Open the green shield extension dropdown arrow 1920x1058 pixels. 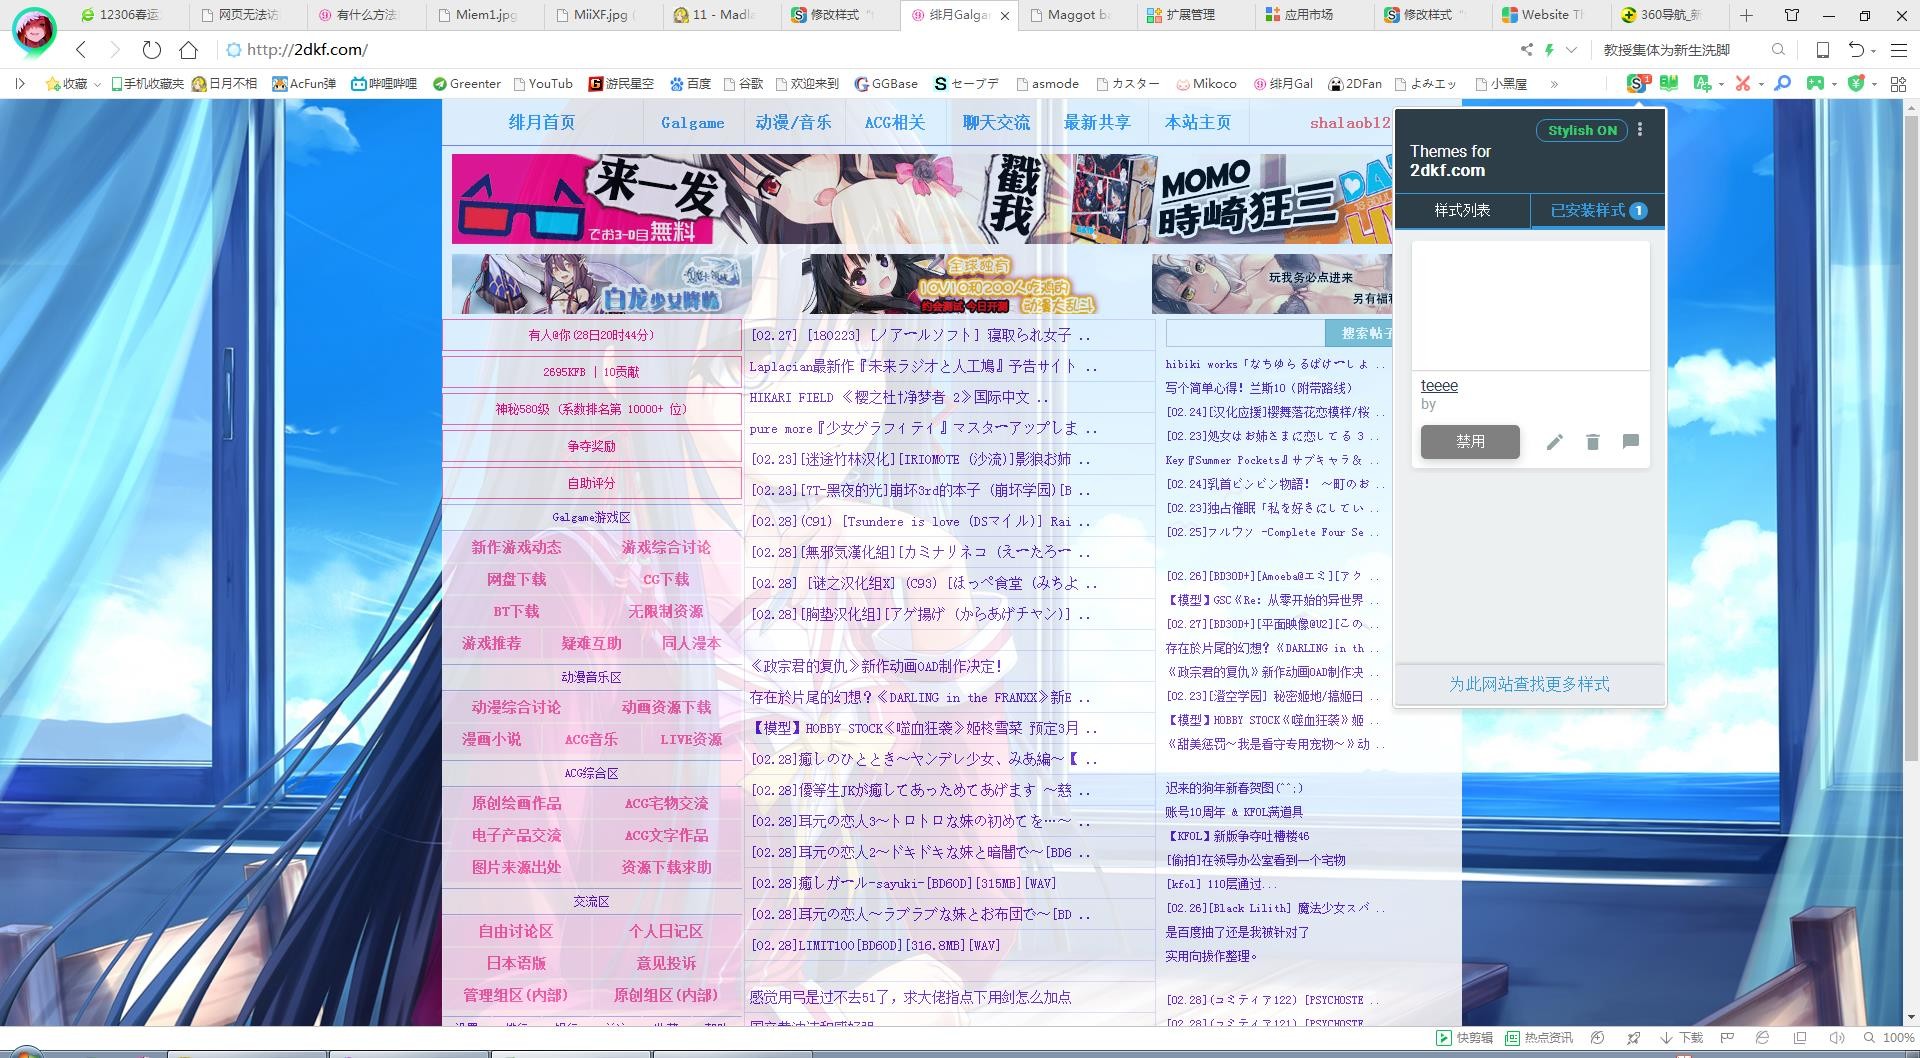point(1874,85)
